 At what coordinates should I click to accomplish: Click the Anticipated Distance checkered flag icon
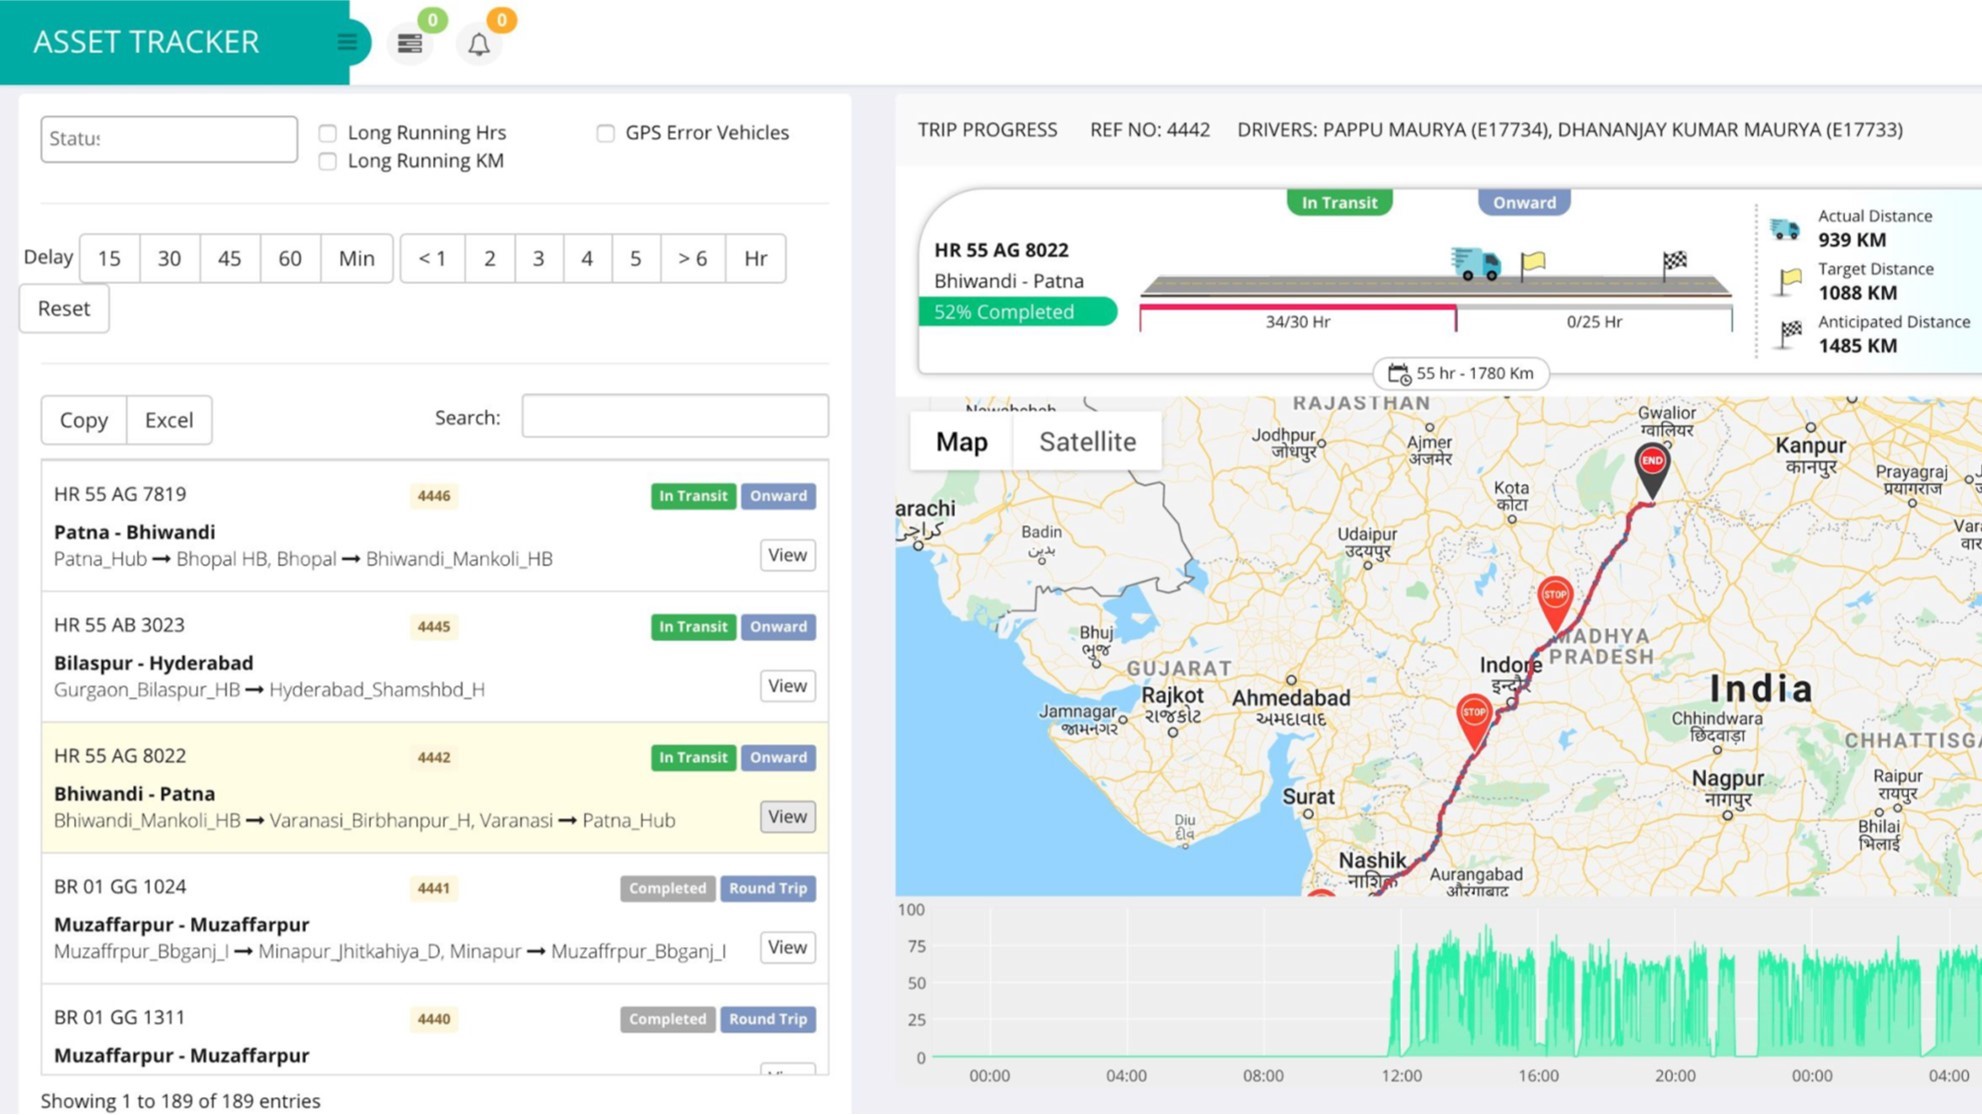pos(1789,334)
